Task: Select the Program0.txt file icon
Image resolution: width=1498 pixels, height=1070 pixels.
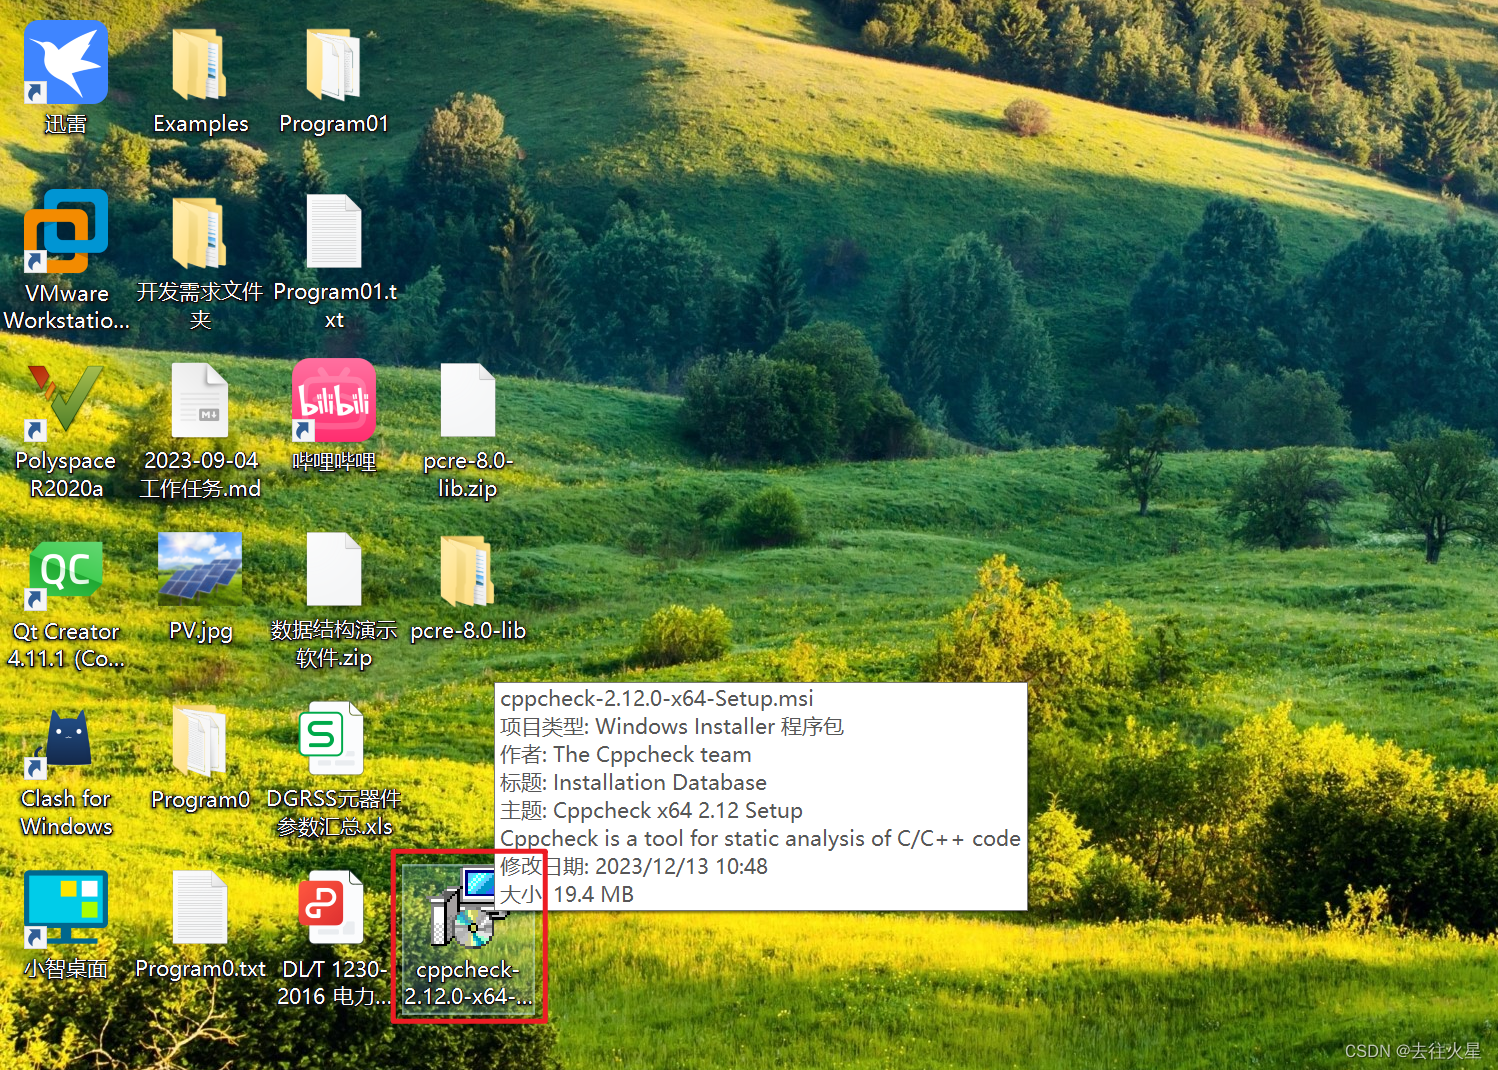Action: coord(200,908)
